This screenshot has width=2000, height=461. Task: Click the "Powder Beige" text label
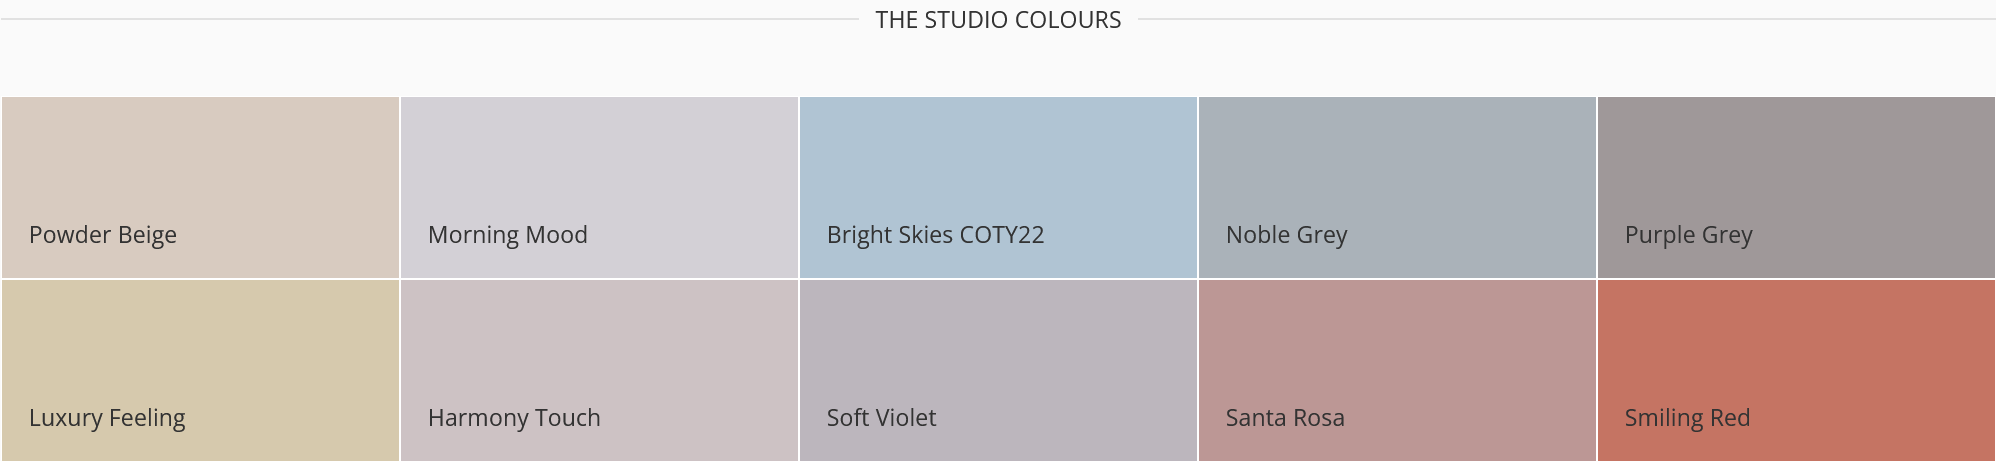pyautogui.click(x=103, y=236)
